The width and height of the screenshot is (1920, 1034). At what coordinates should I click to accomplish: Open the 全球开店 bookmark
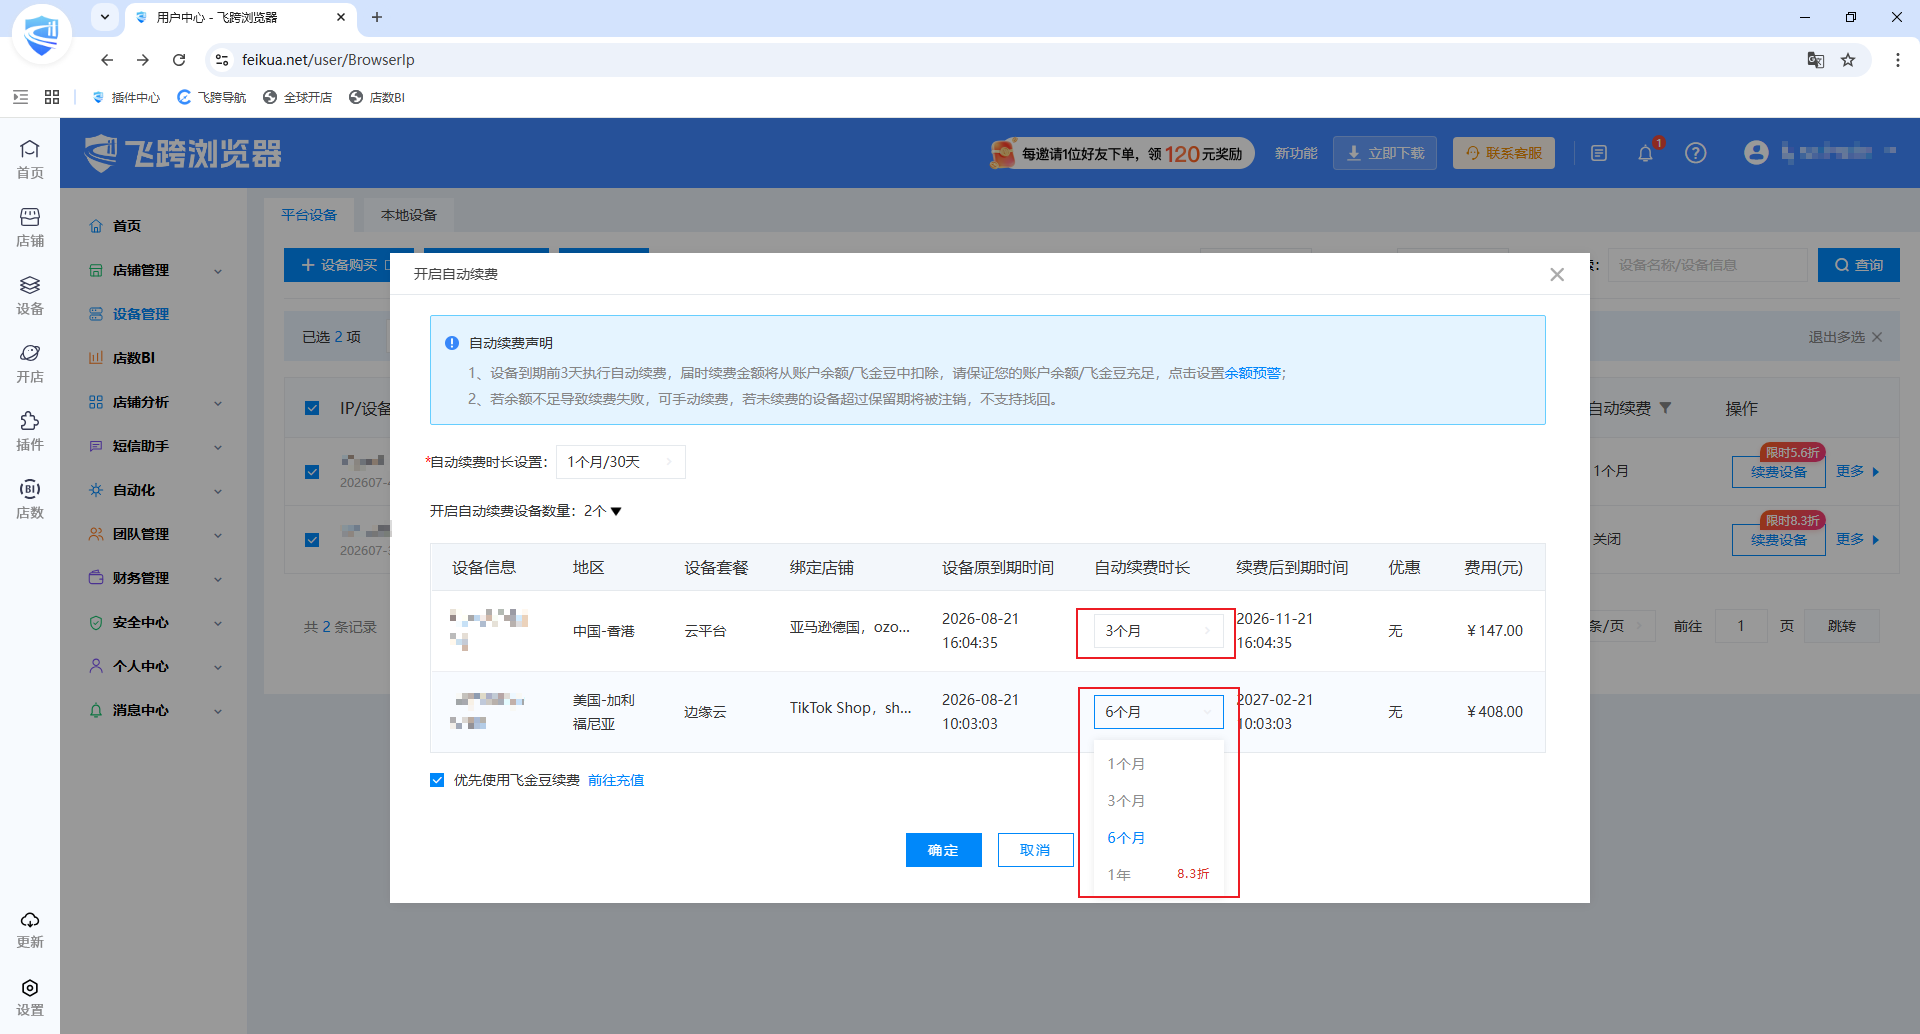[297, 97]
